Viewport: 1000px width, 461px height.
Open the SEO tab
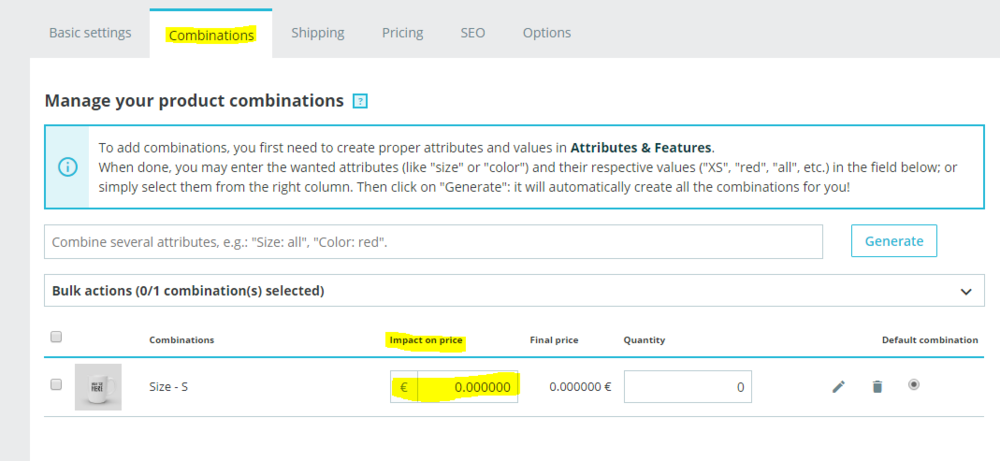point(473,33)
